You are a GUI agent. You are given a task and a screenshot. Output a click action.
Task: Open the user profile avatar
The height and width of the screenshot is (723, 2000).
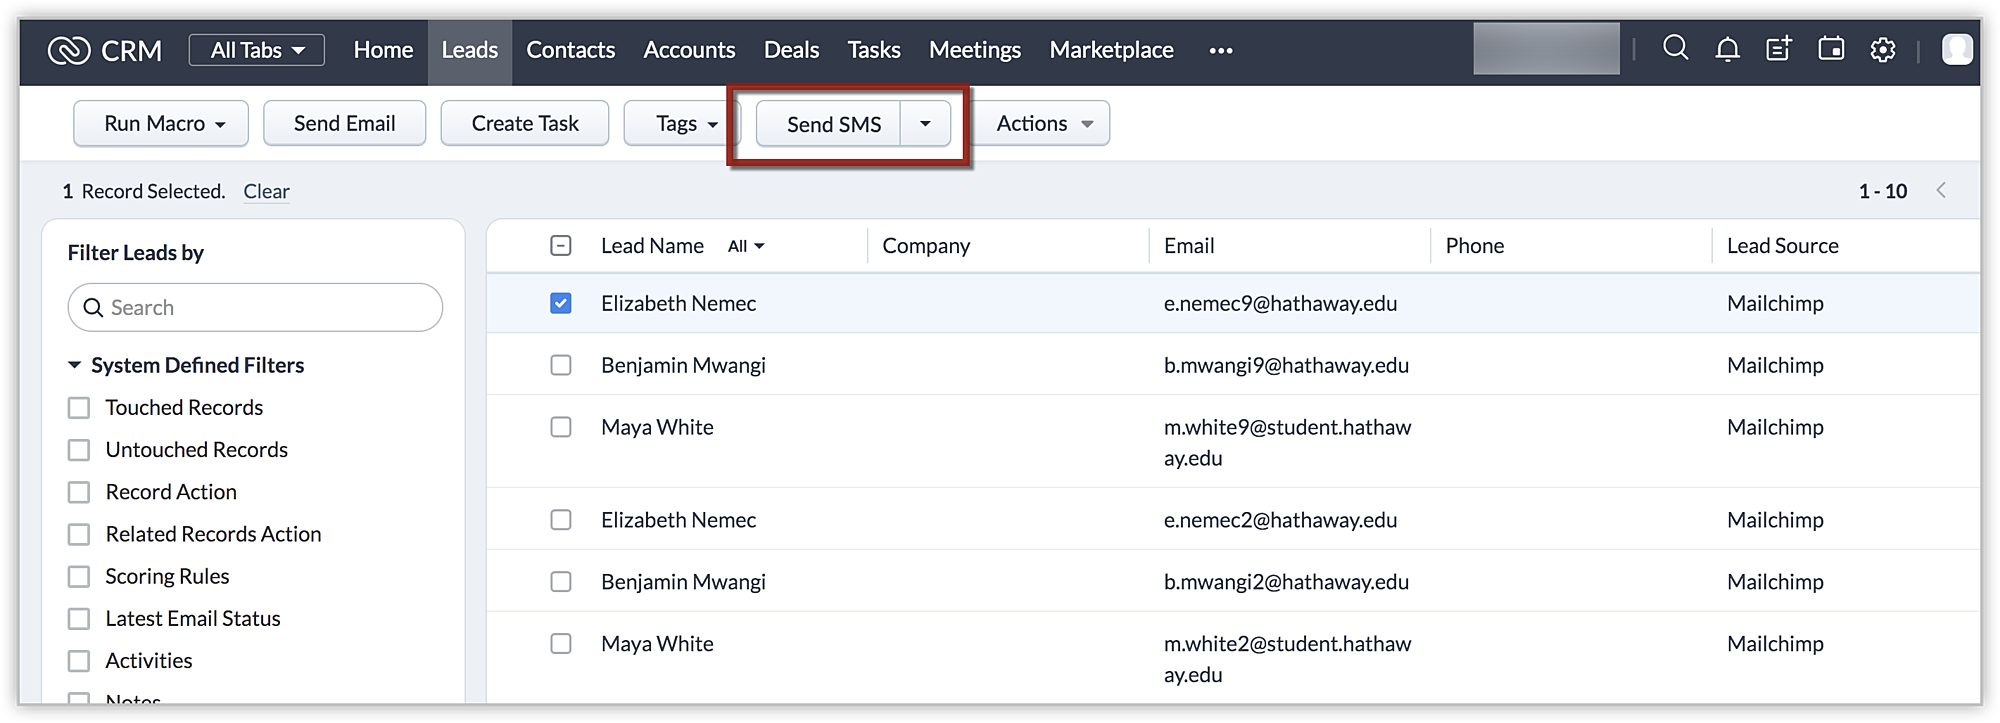tap(1957, 49)
